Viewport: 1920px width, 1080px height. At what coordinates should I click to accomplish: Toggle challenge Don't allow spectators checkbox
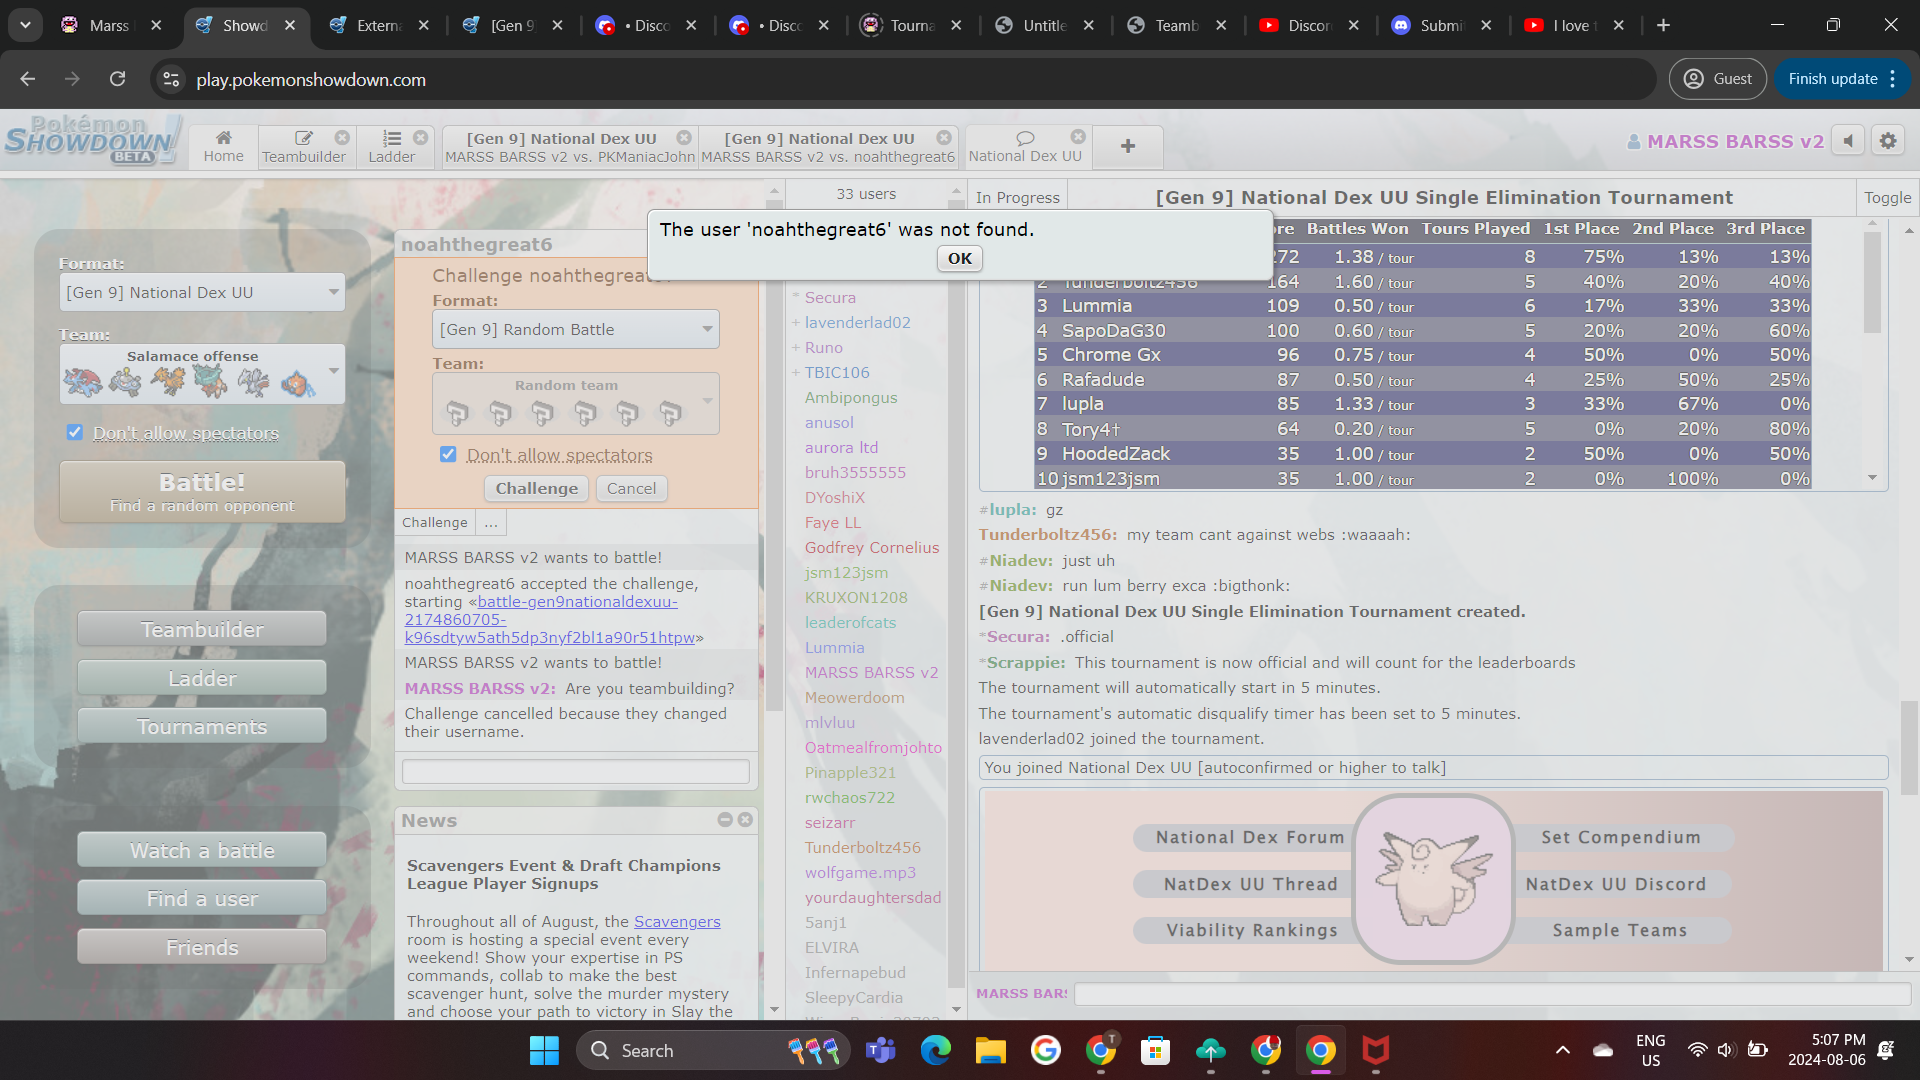pos(448,454)
